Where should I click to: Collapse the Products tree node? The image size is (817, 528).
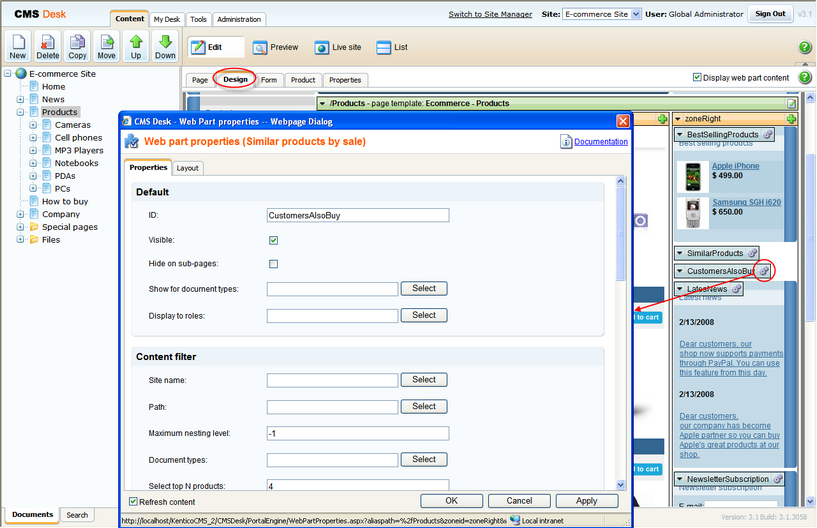click(20, 113)
